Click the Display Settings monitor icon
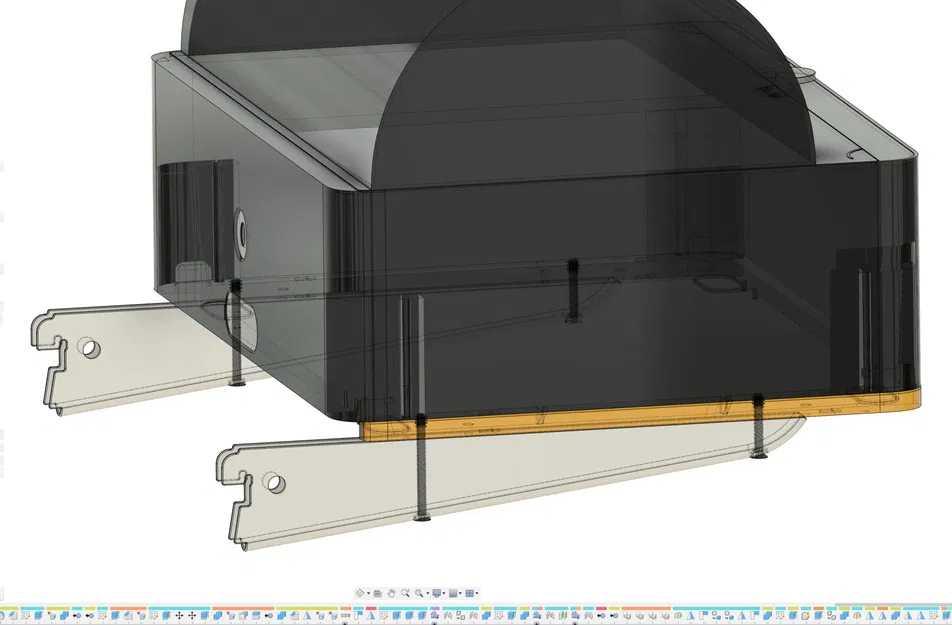This screenshot has width=952, height=625. click(437, 593)
